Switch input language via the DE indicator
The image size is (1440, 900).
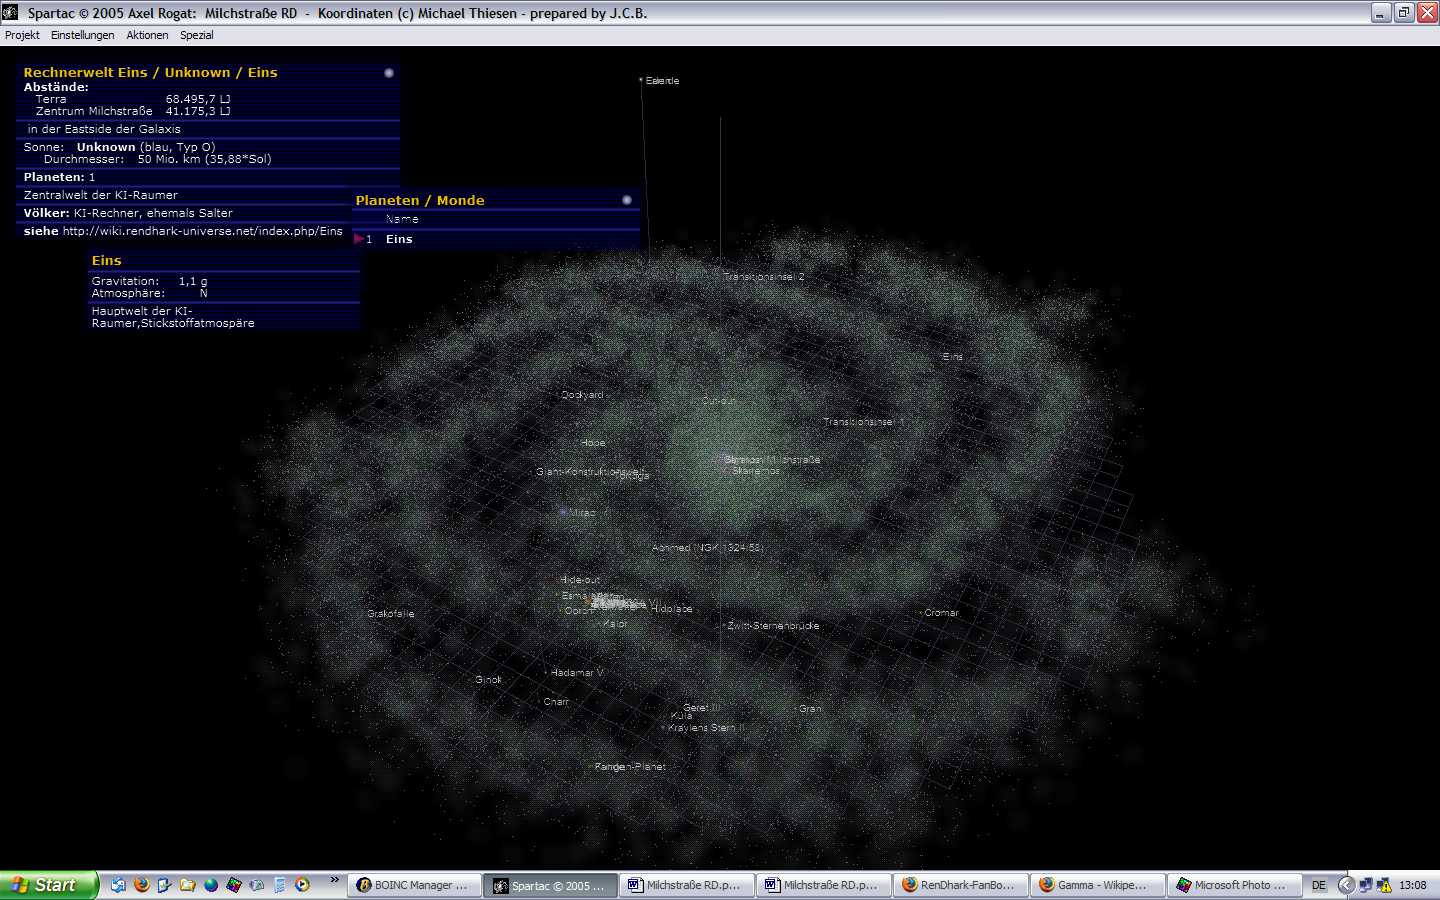tap(1318, 885)
